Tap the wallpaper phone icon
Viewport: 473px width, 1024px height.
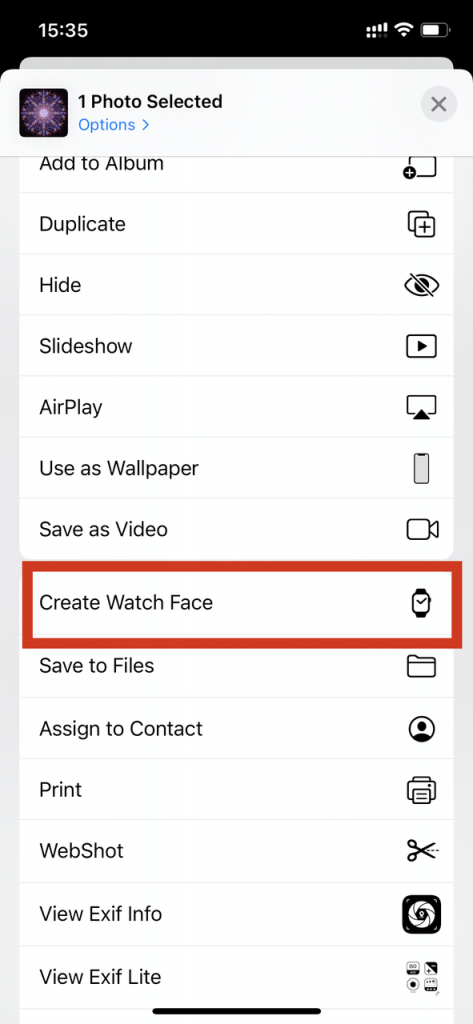(421, 469)
